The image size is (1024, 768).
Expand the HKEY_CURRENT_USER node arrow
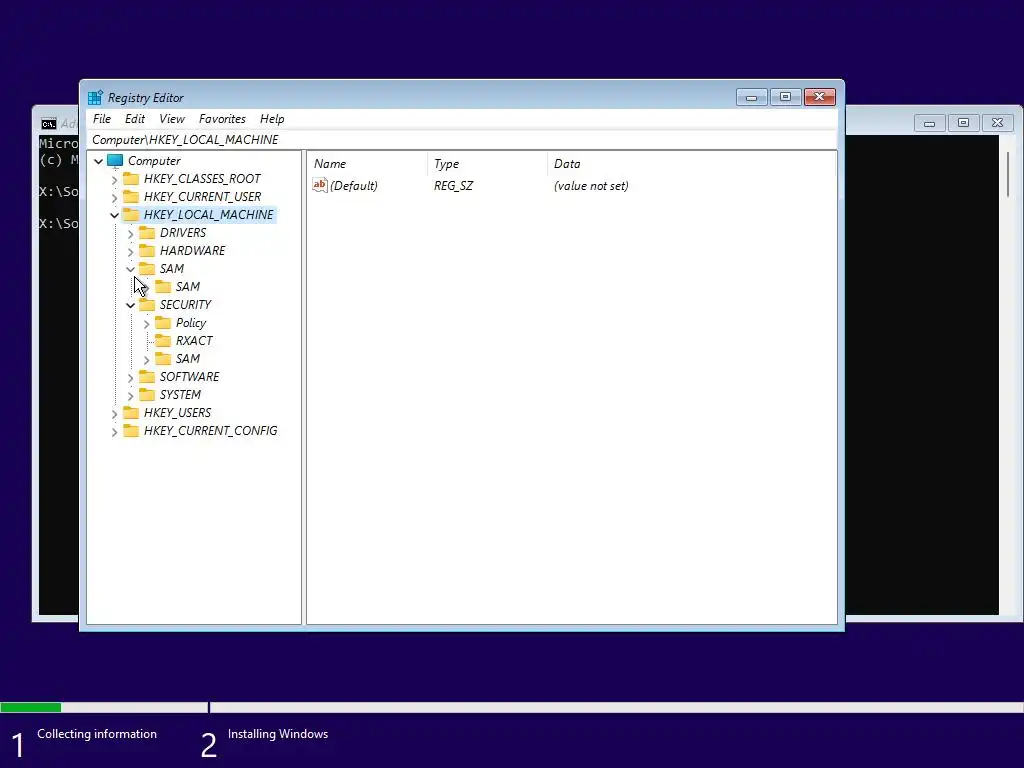click(114, 197)
